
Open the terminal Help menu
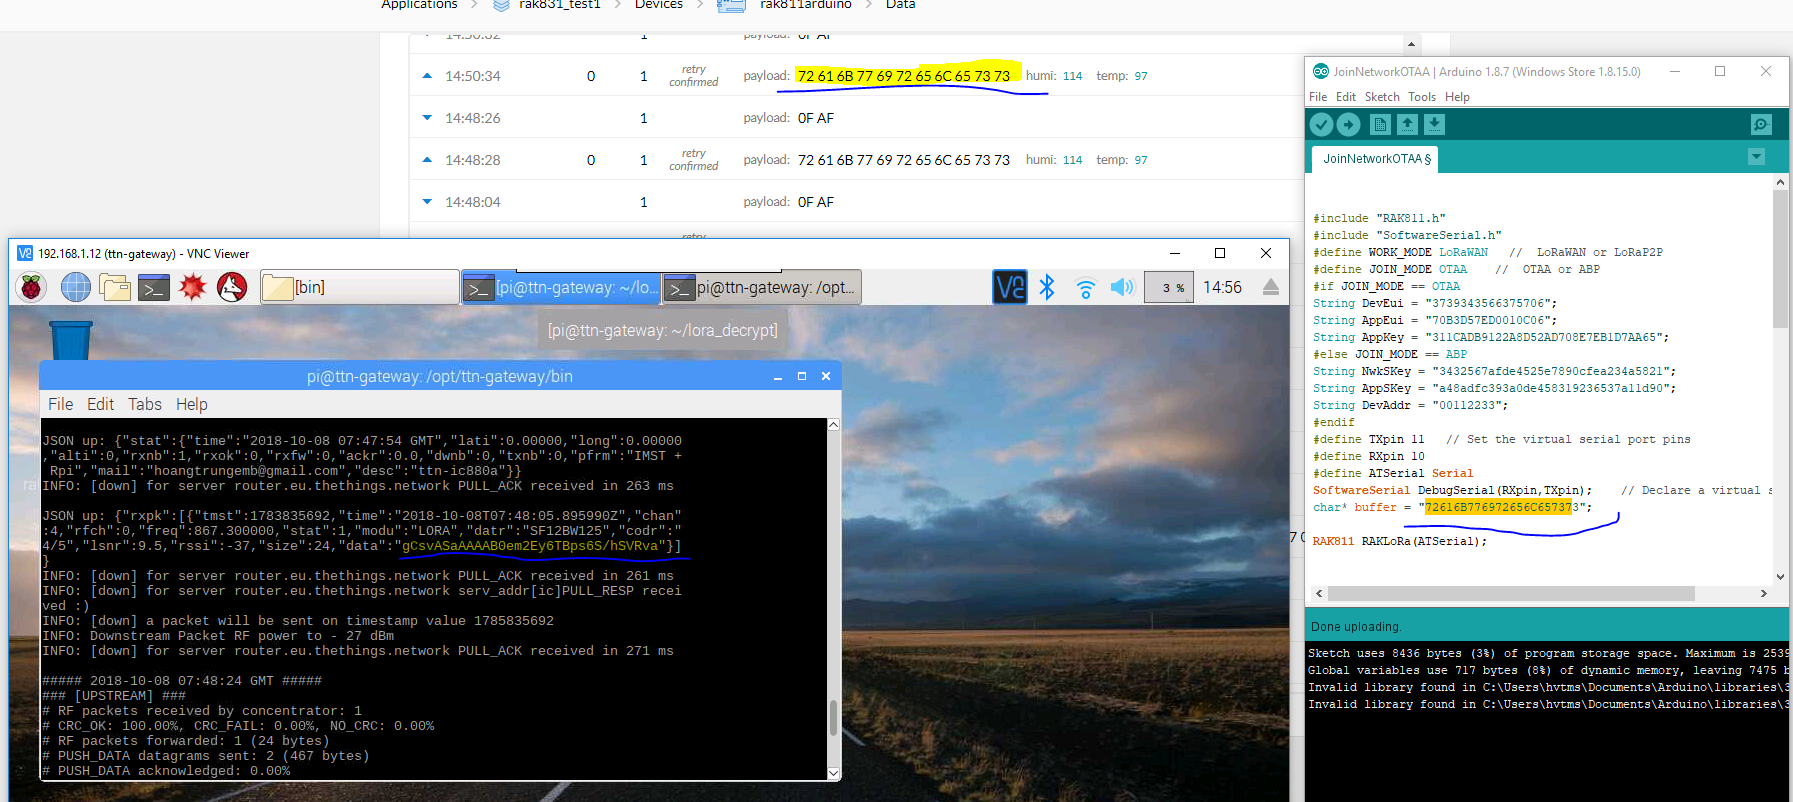pos(192,404)
